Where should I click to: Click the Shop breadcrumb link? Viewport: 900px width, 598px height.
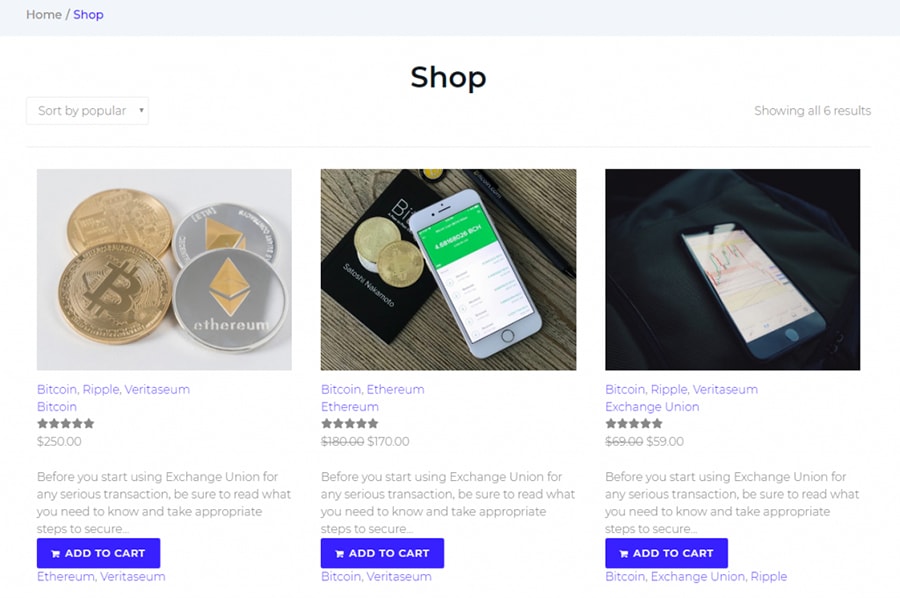point(88,15)
